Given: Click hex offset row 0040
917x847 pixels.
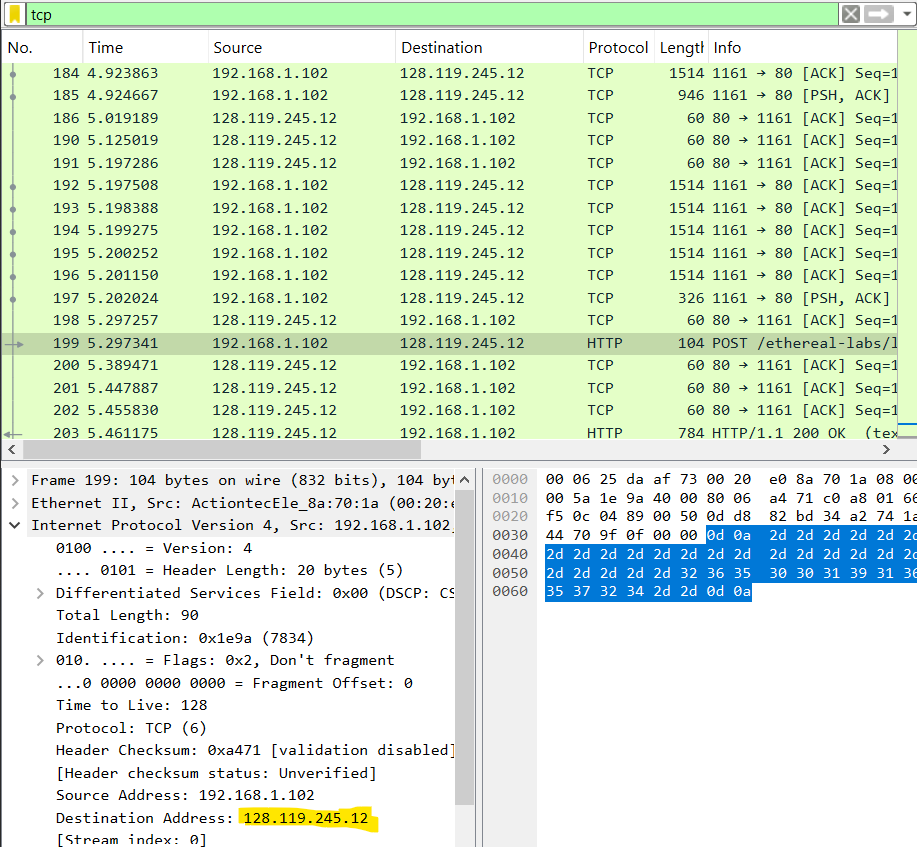Looking at the screenshot, I should (x=510, y=555).
